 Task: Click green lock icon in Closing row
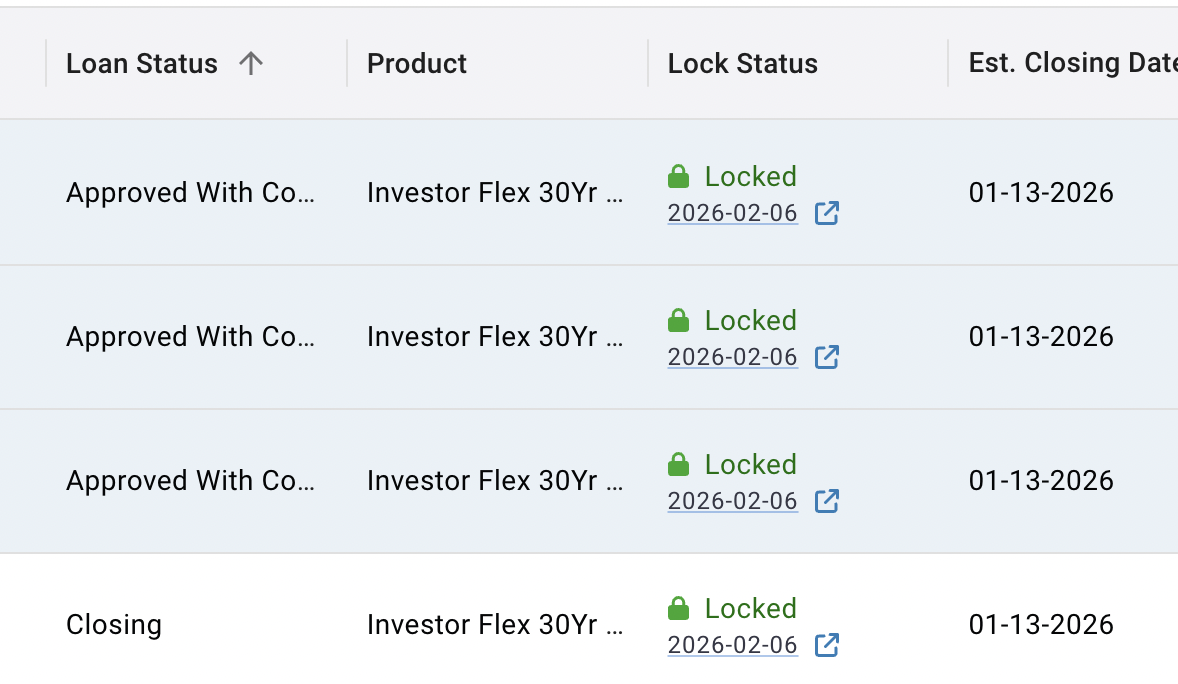[x=678, y=608]
